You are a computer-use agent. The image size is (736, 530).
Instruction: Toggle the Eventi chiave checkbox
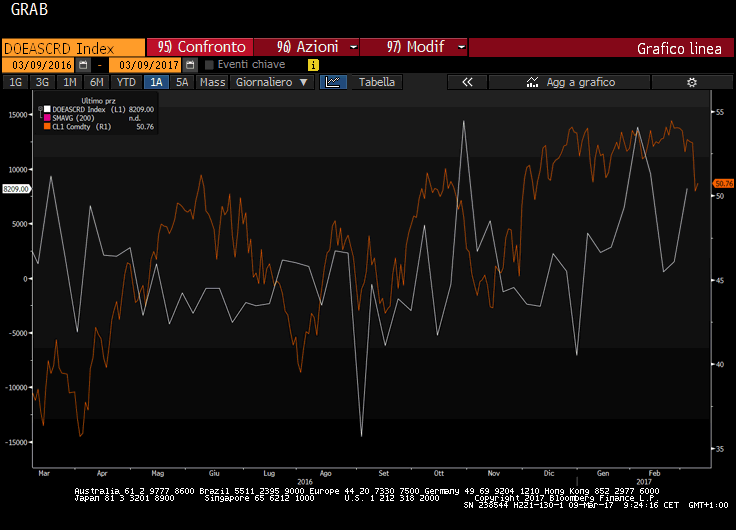click(x=209, y=65)
